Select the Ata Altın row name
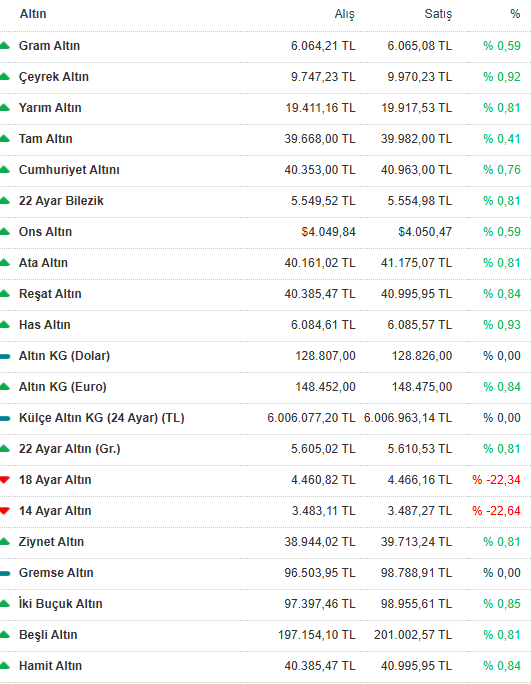The image size is (531, 684). pyautogui.click(x=43, y=263)
